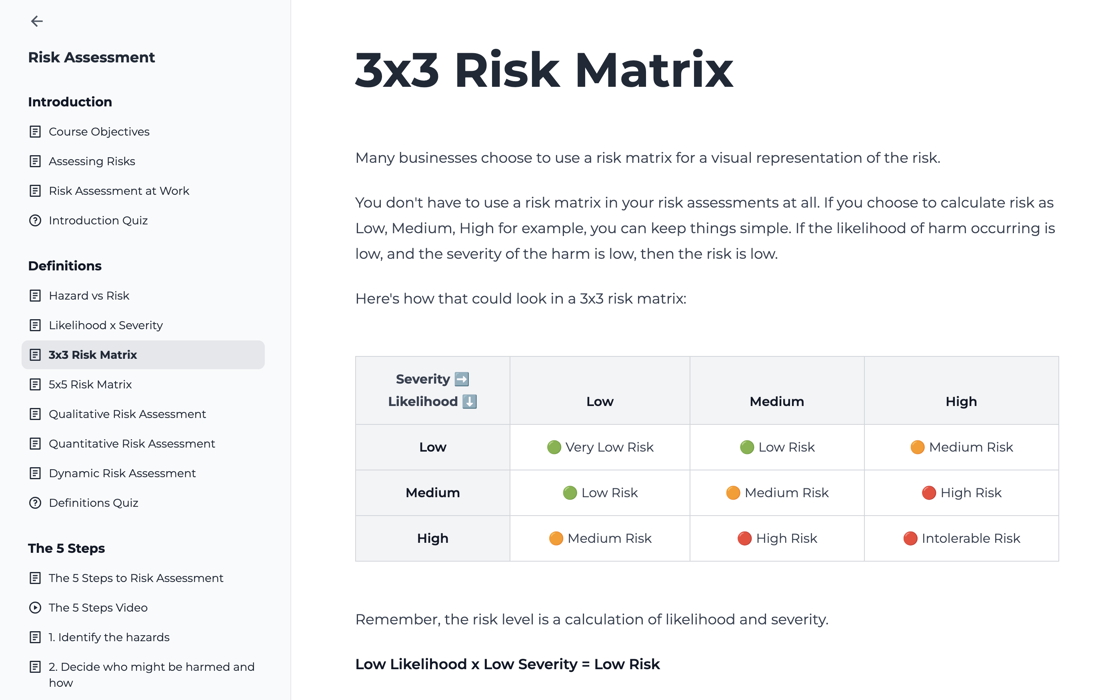Click the red dot beside Intolerable Risk
The image size is (1120, 700).
point(911,538)
